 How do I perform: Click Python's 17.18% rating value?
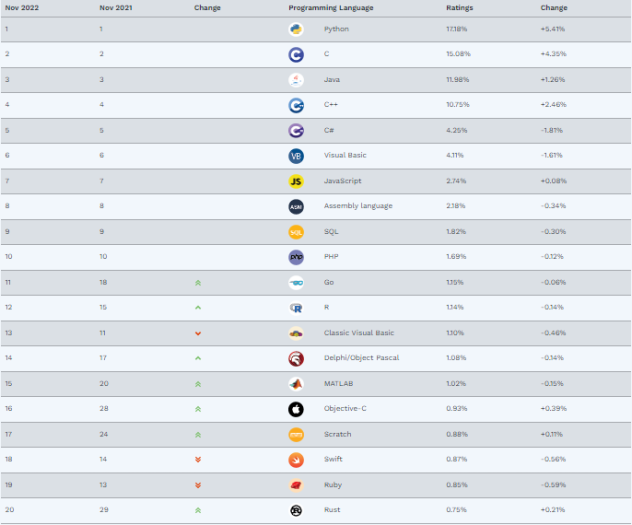click(455, 29)
